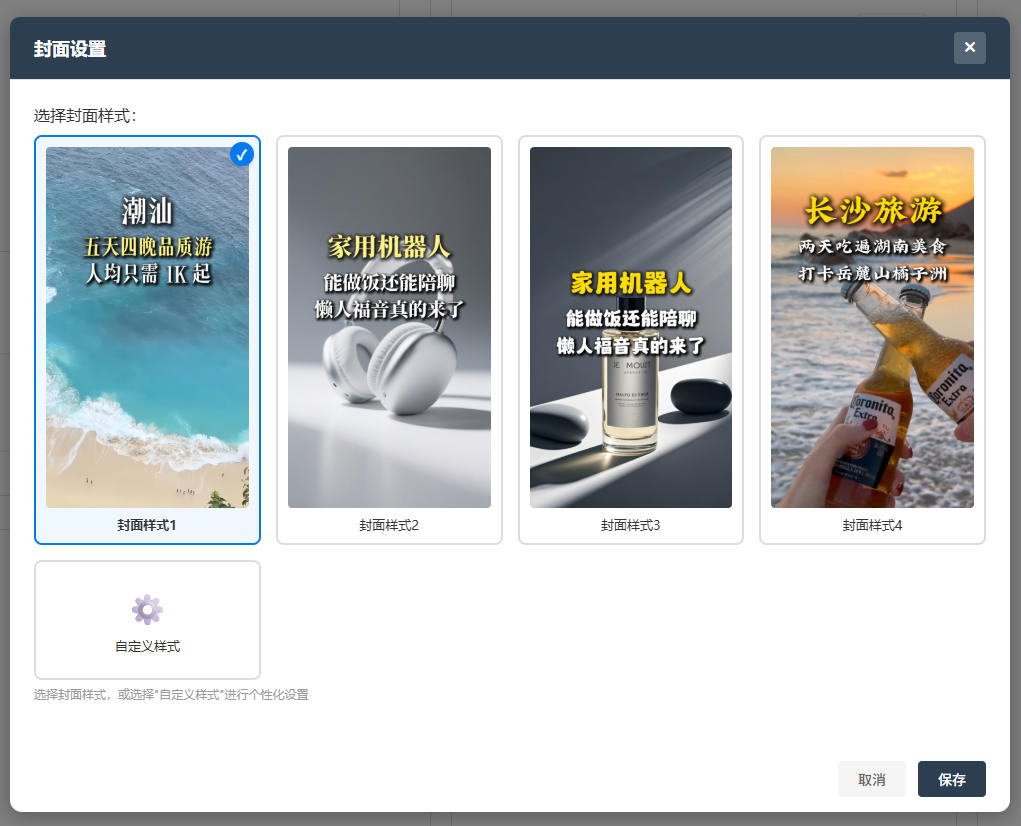Click the 保存 button

[952, 779]
